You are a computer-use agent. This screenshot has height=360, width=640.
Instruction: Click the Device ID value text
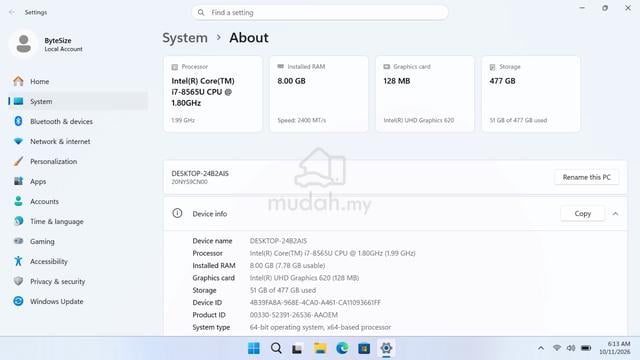pyautogui.click(x=315, y=302)
